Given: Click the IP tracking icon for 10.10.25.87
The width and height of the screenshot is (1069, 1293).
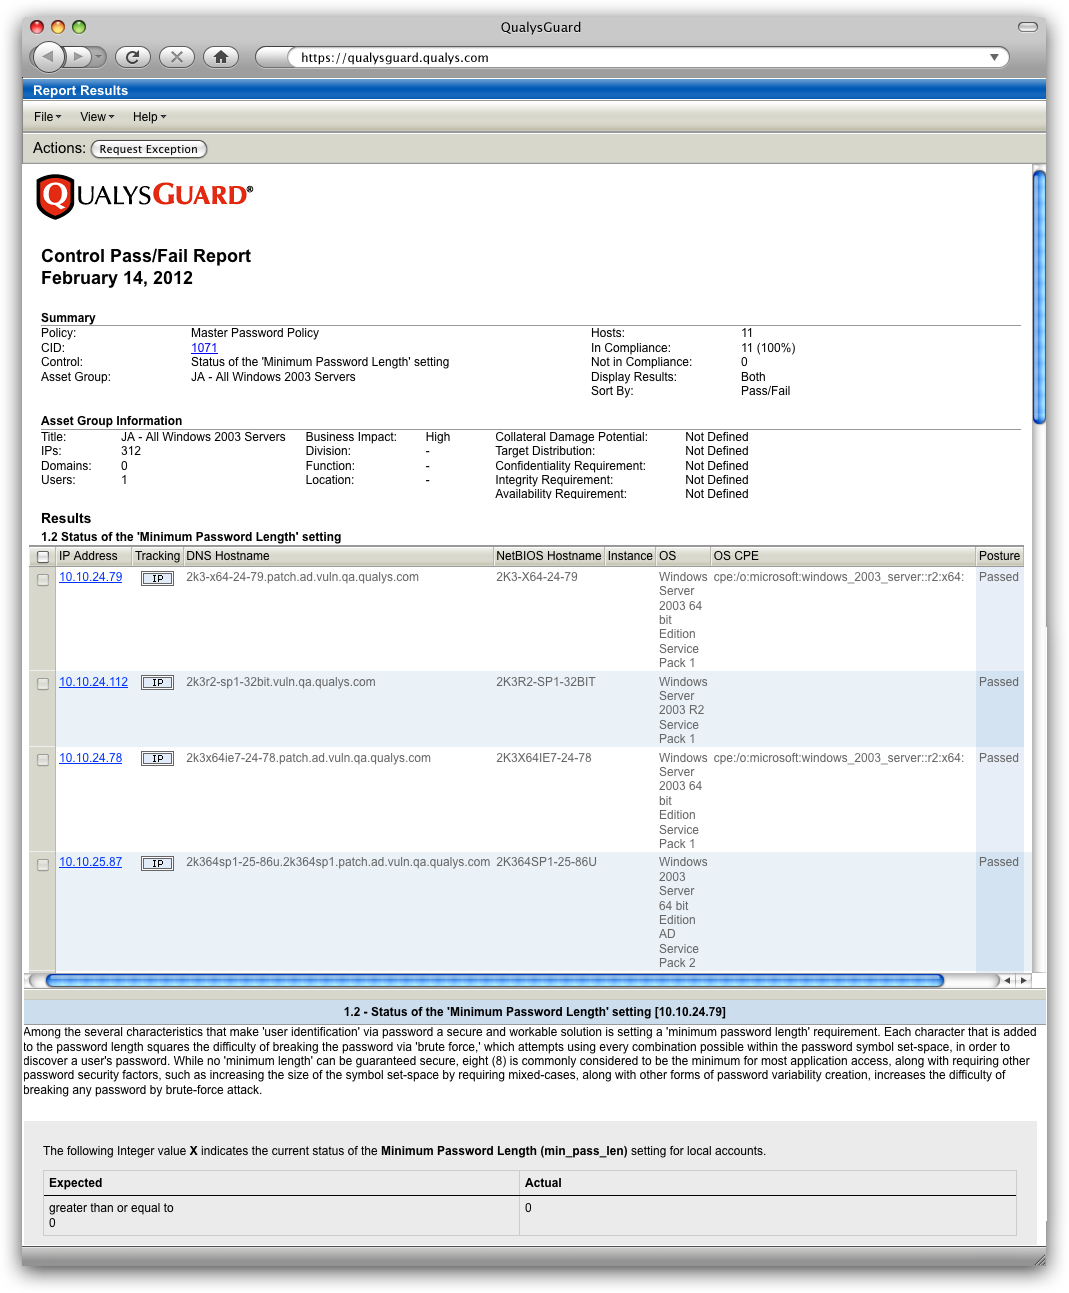Looking at the screenshot, I should coord(157,864).
